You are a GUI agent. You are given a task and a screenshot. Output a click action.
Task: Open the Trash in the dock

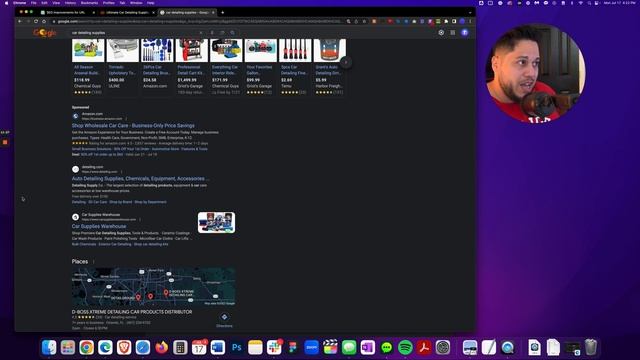pos(591,347)
